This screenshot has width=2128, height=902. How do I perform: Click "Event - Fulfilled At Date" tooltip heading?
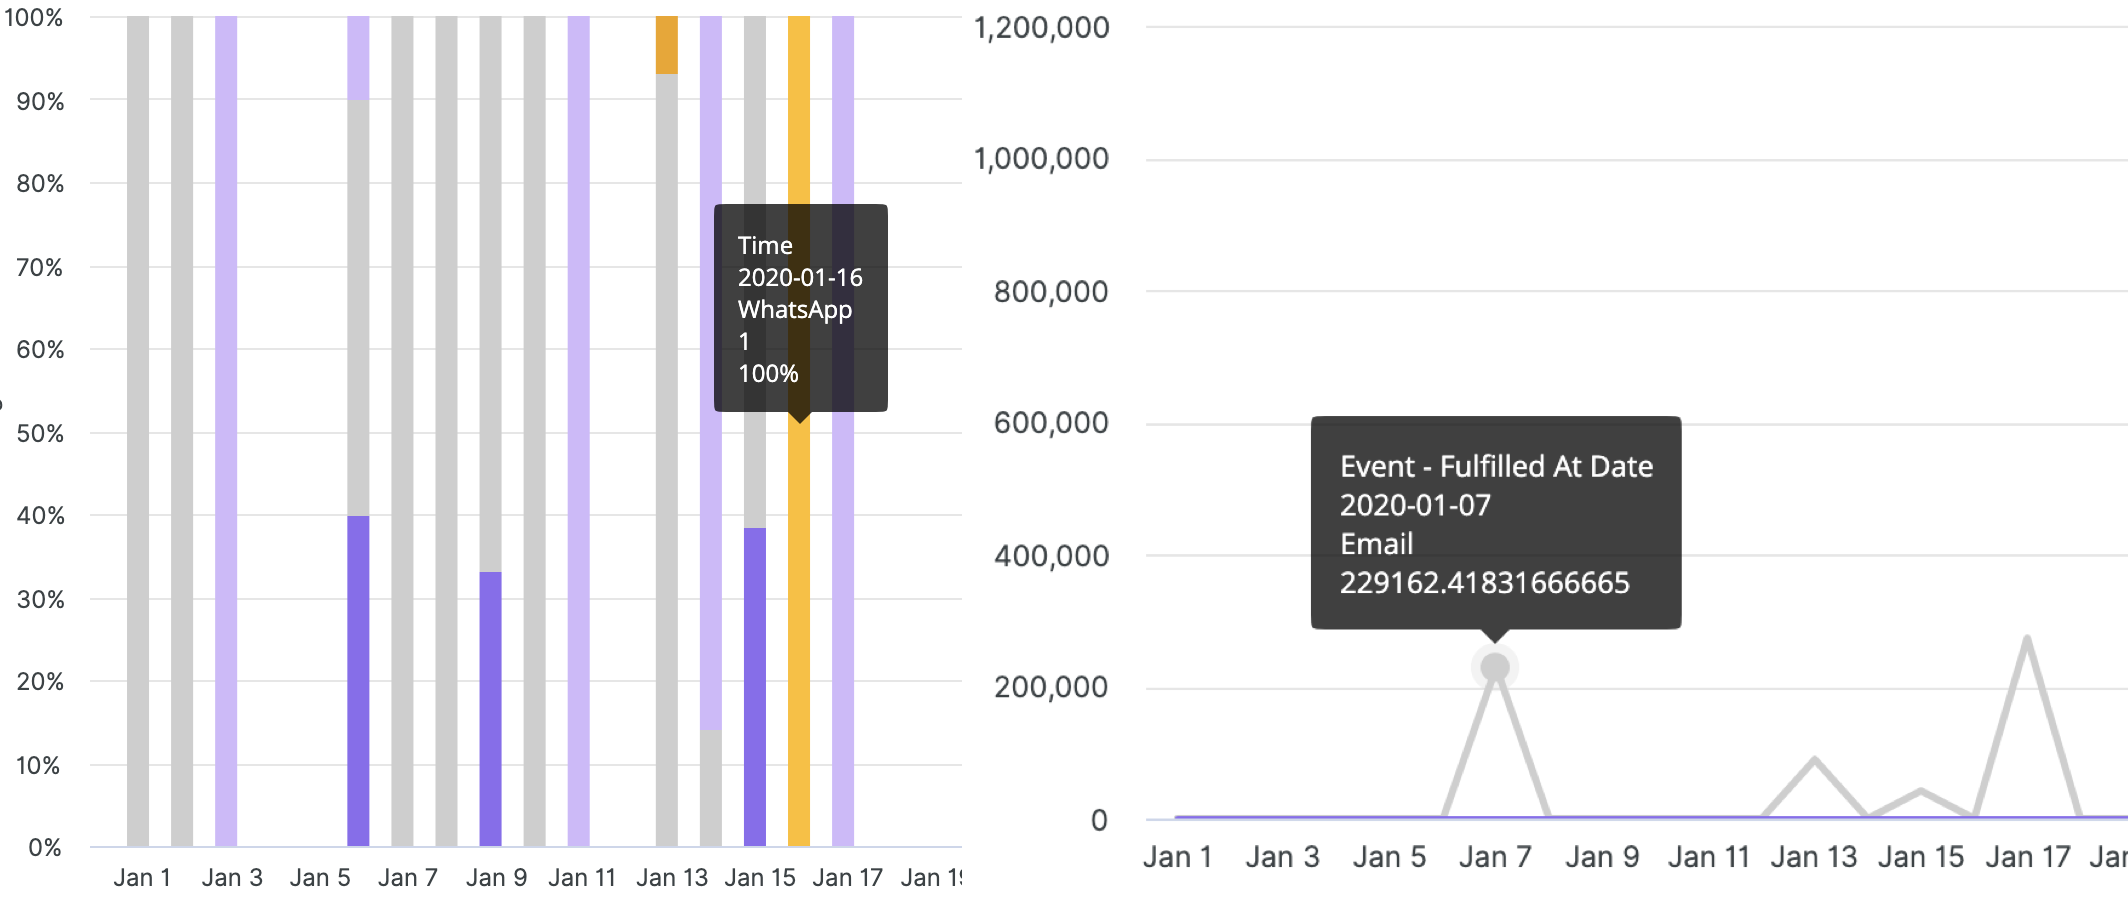click(1496, 467)
